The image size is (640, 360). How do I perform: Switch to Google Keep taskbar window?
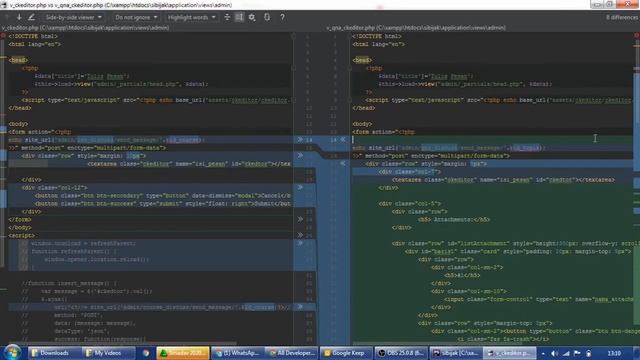[x=346, y=353]
